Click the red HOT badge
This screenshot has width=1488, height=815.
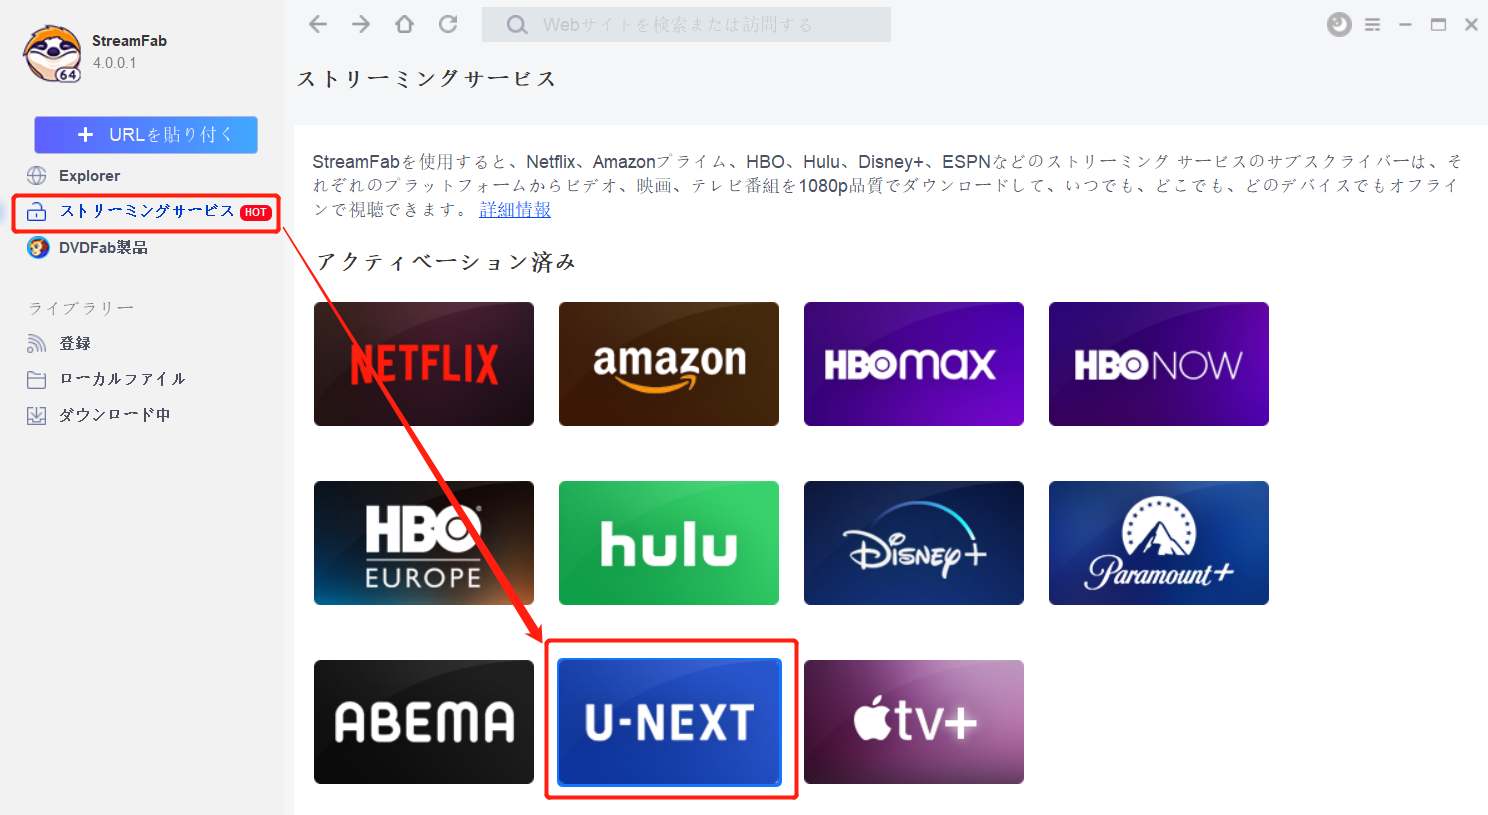click(x=256, y=212)
